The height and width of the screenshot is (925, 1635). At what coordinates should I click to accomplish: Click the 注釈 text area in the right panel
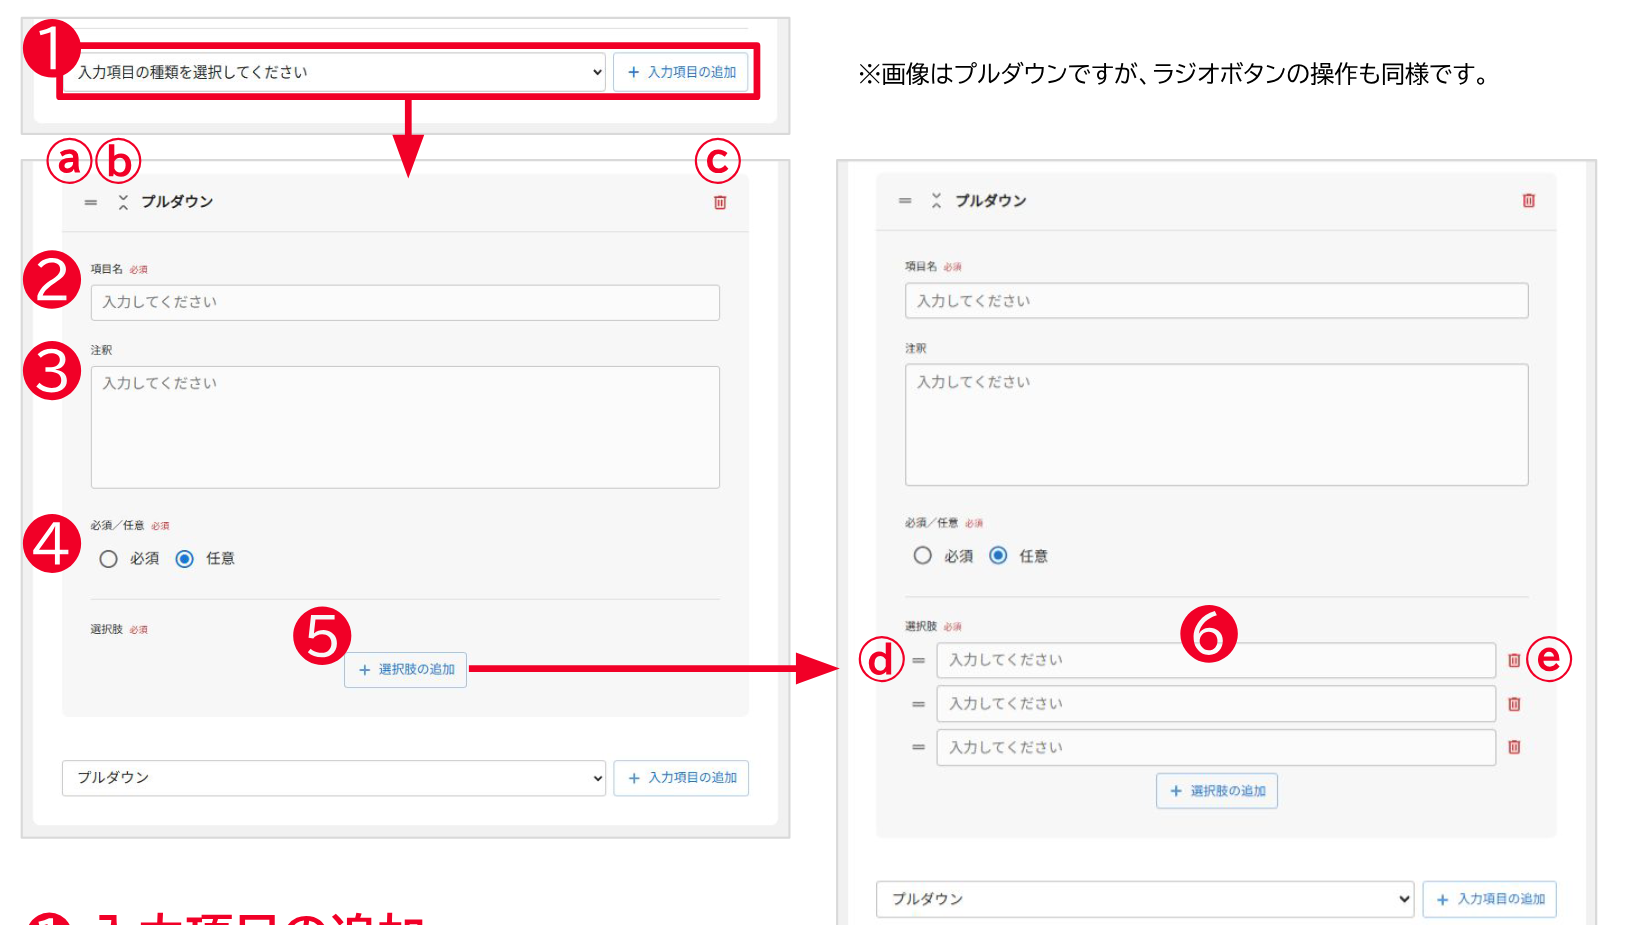(x=1217, y=425)
